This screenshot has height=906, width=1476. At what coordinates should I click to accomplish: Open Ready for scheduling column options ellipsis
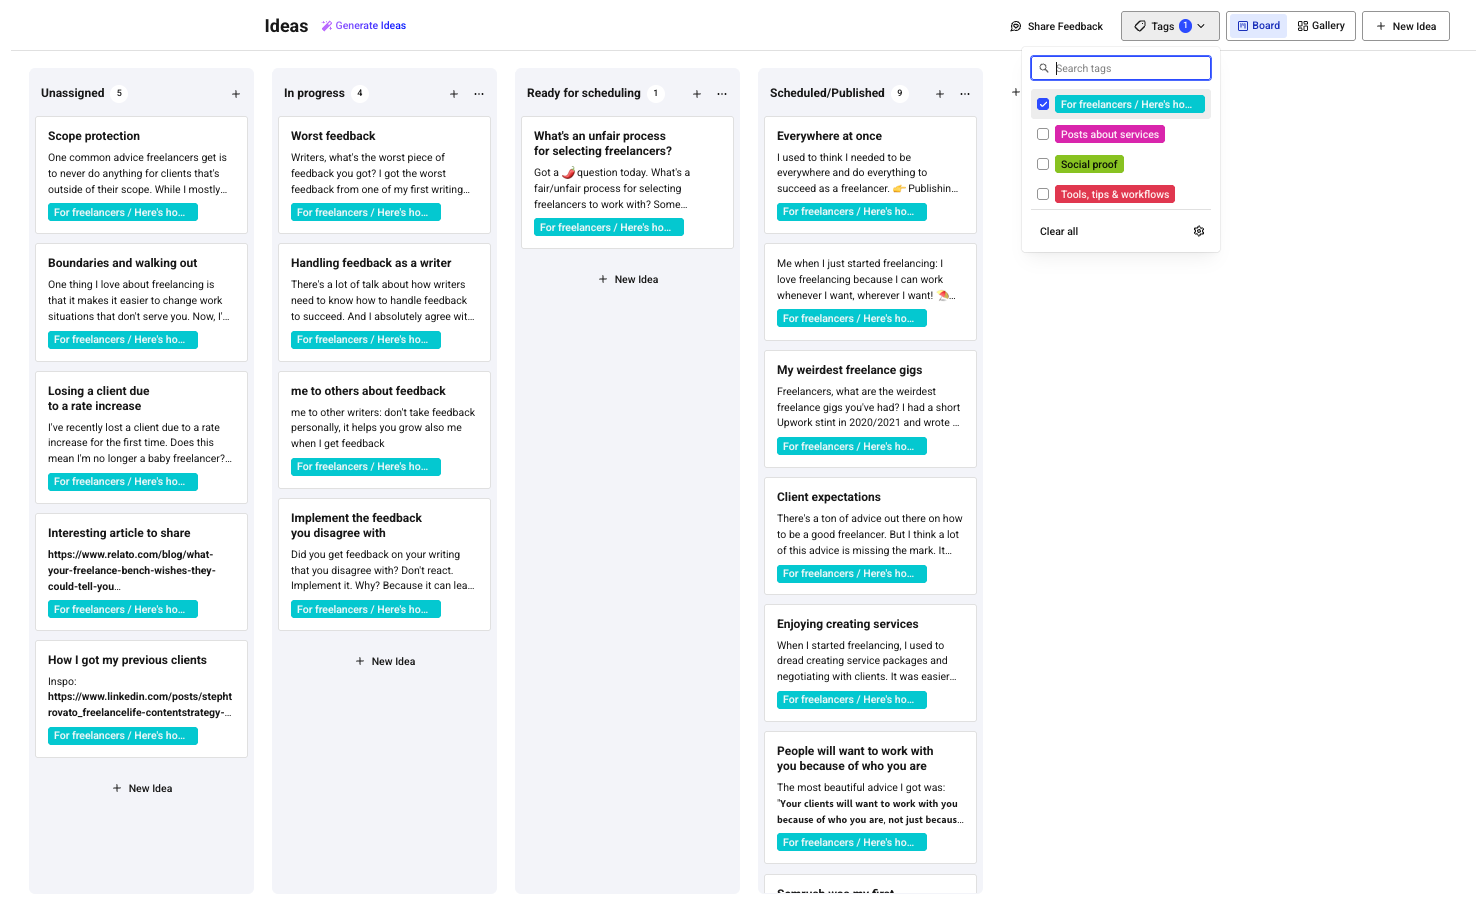pyautogui.click(x=722, y=94)
